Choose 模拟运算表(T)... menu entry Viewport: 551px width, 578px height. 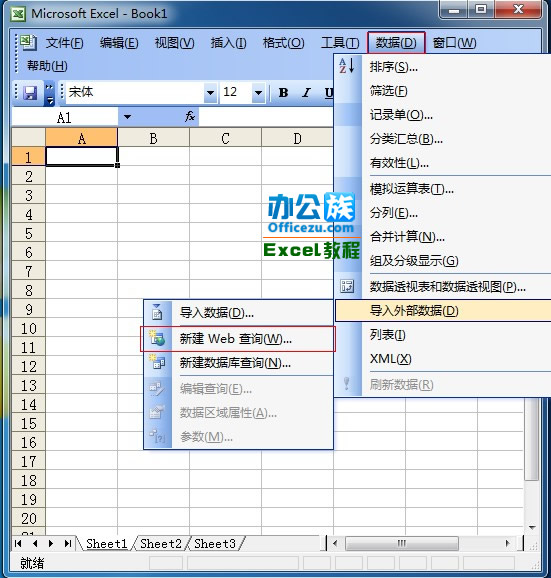(x=442, y=189)
